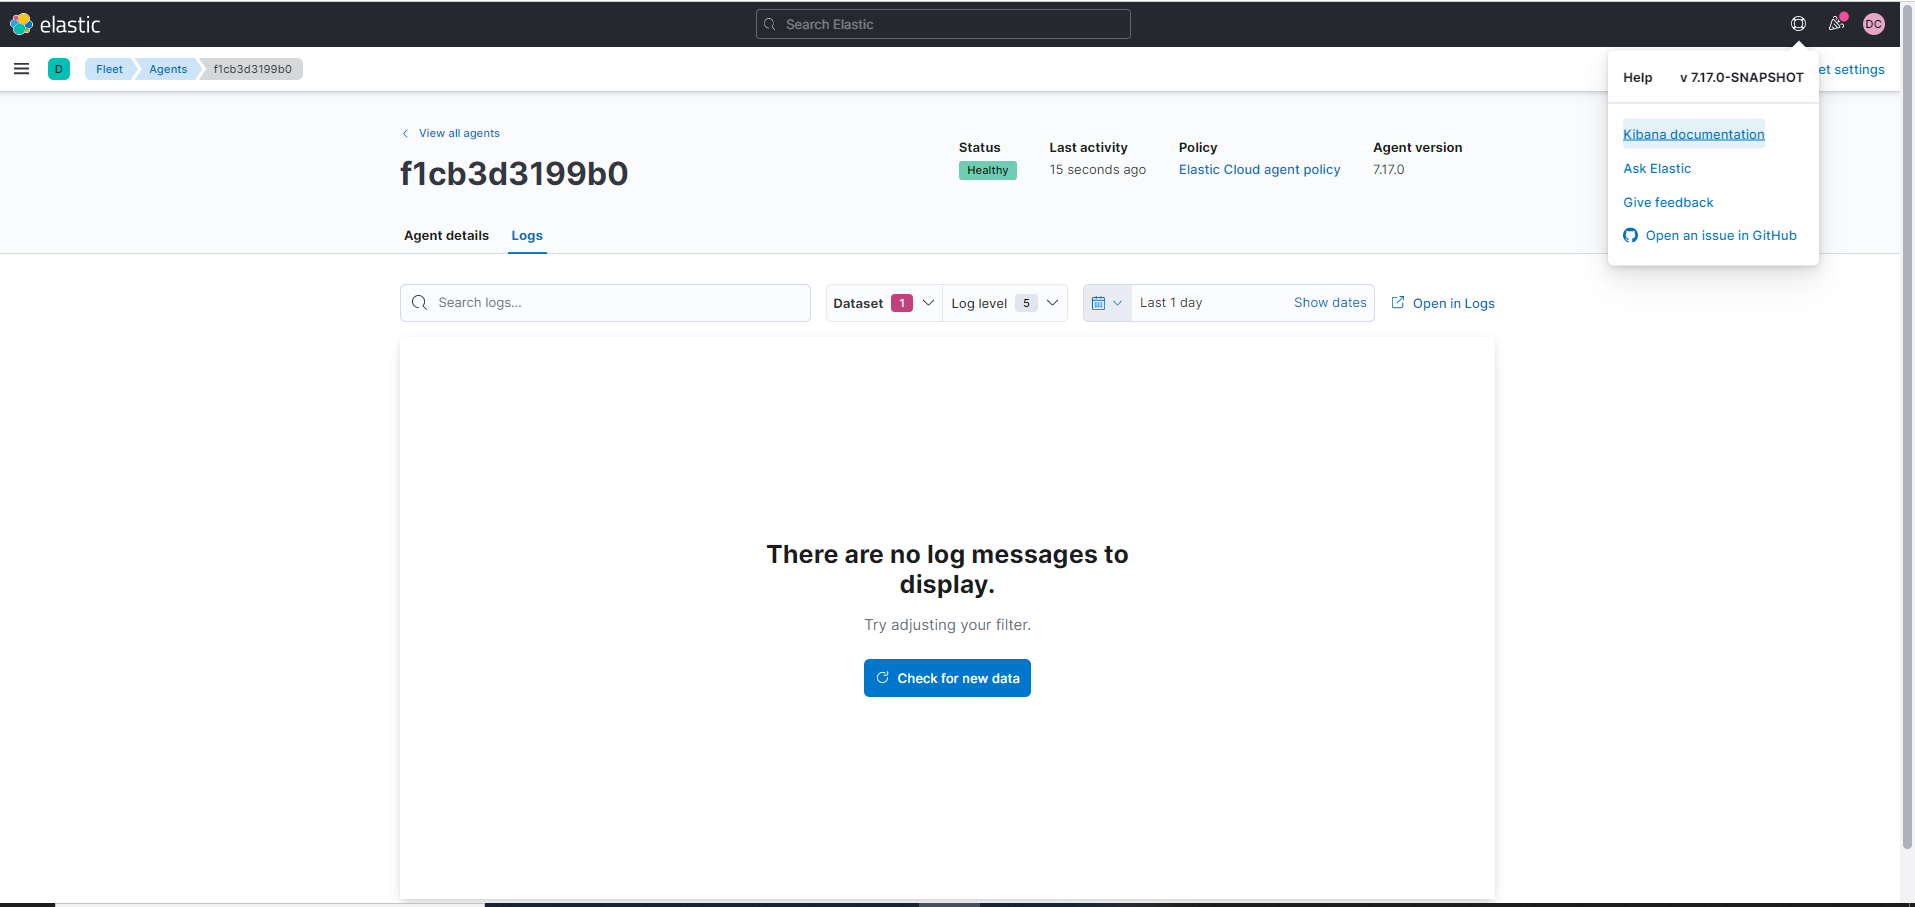Click the Elastic logo in top bar

click(57, 24)
